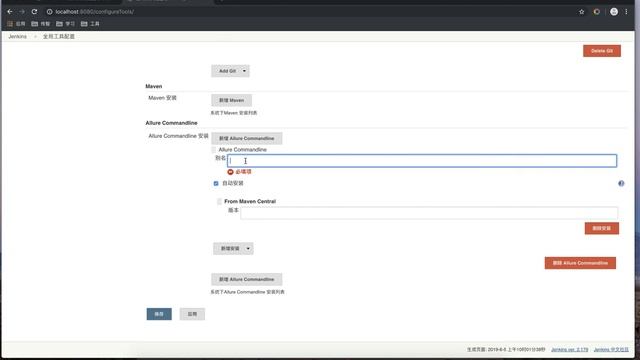The height and width of the screenshot is (360, 640).
Task: Click the Allure Commandline 安装 label
Action: click(178, 136)
